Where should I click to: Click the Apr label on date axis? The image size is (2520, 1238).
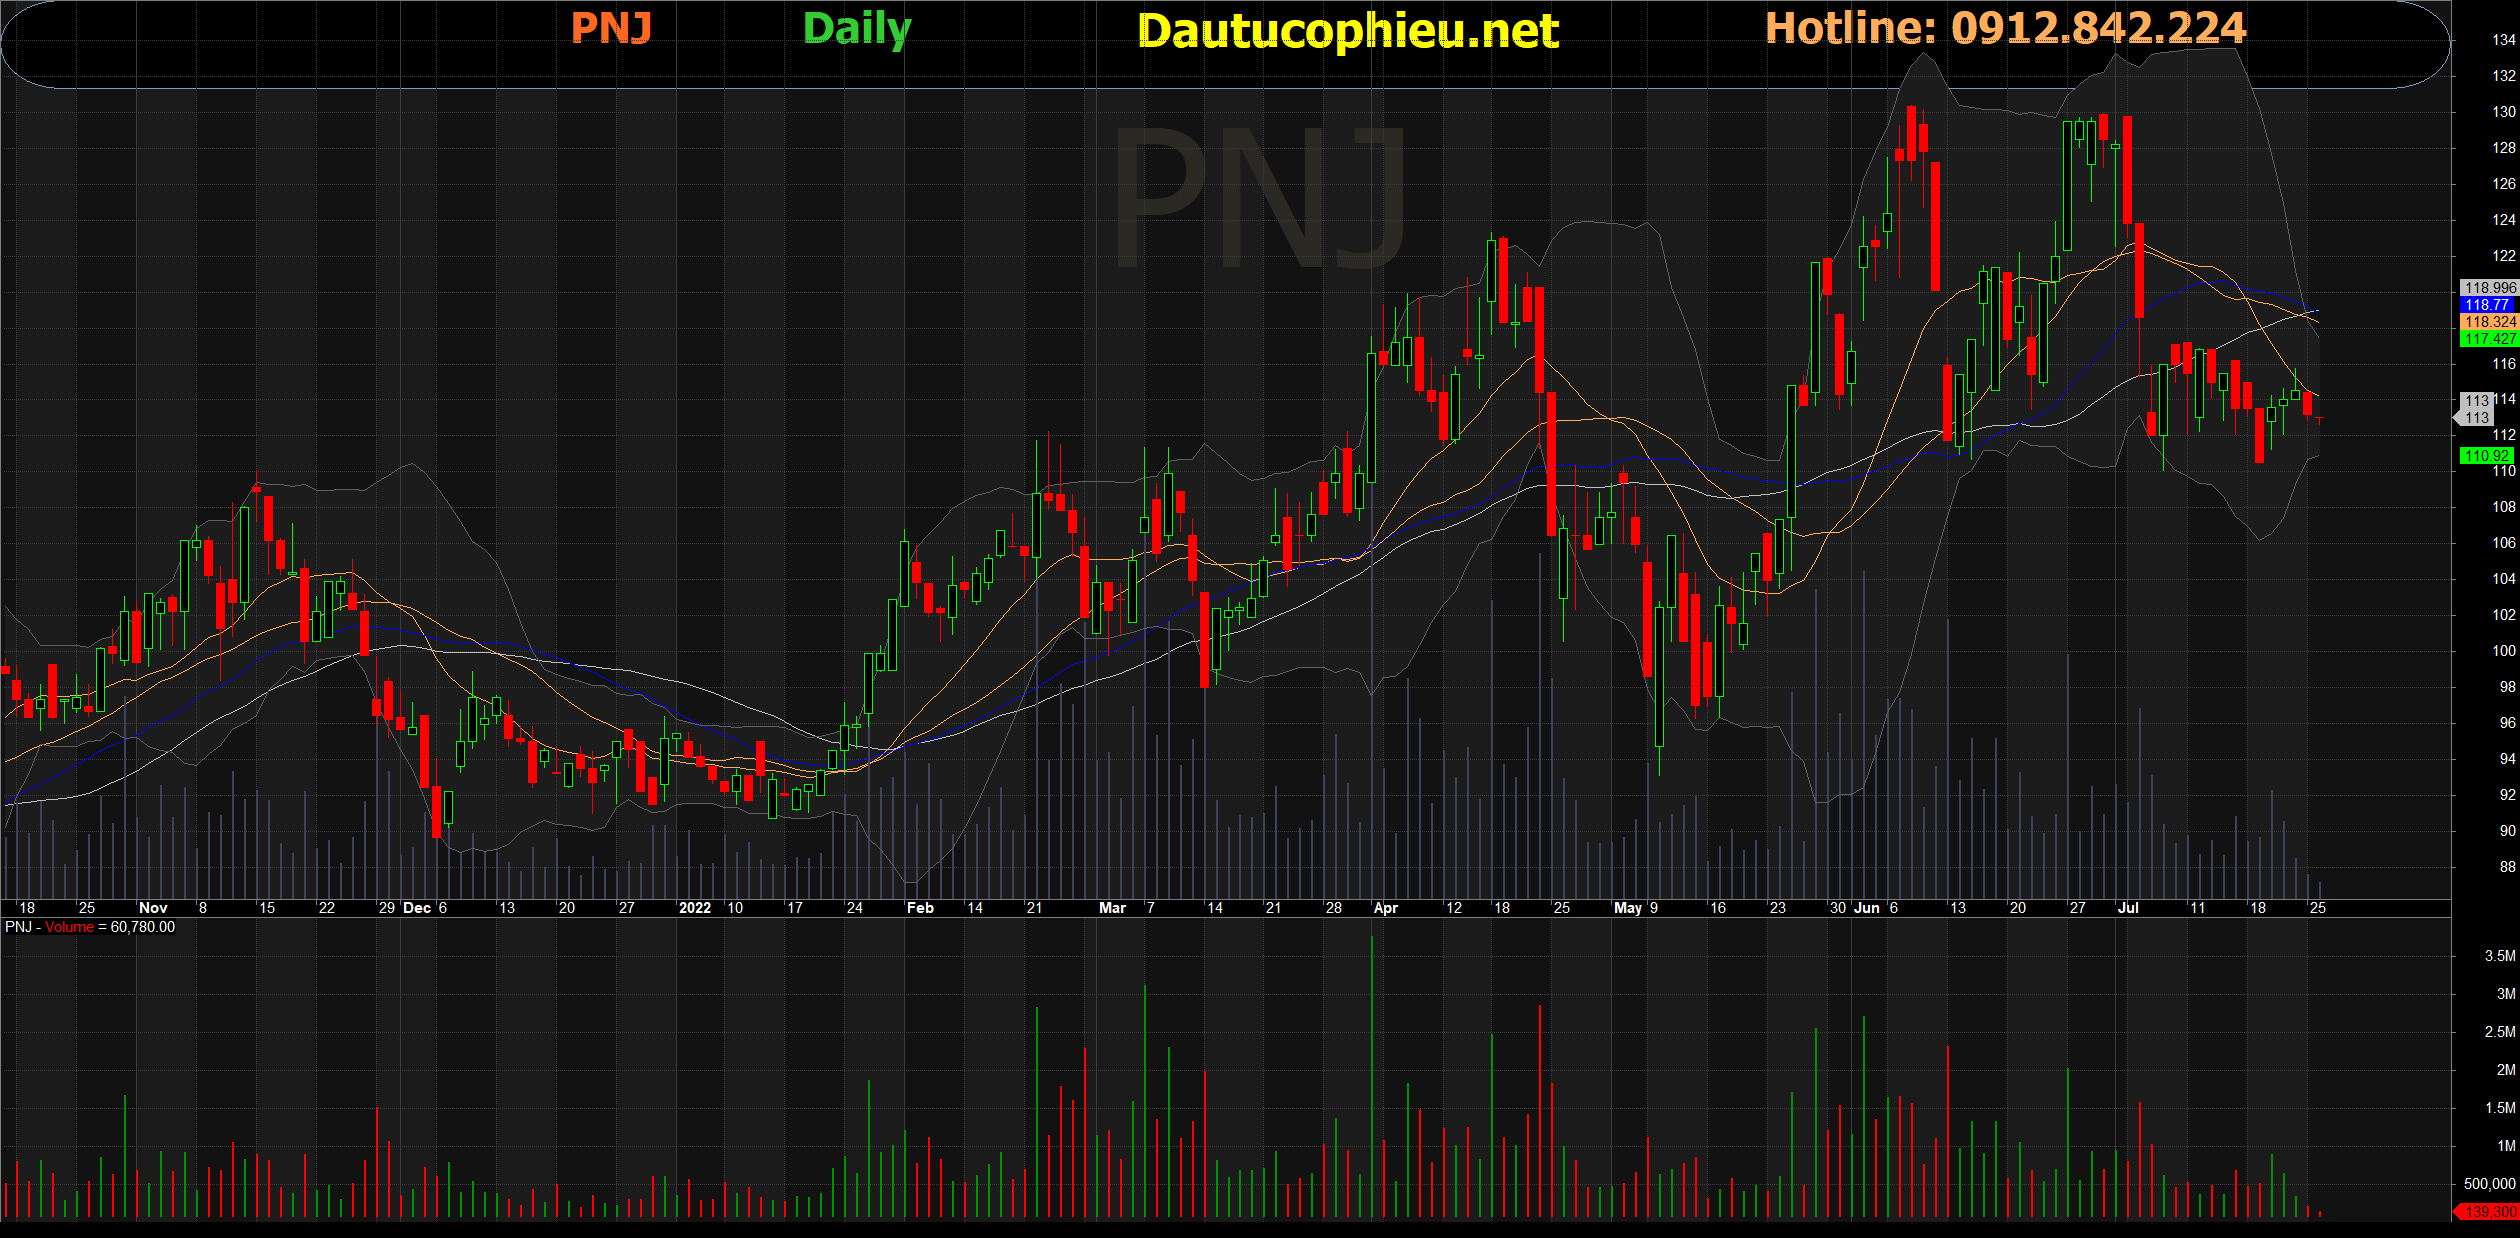(1386, 908)
